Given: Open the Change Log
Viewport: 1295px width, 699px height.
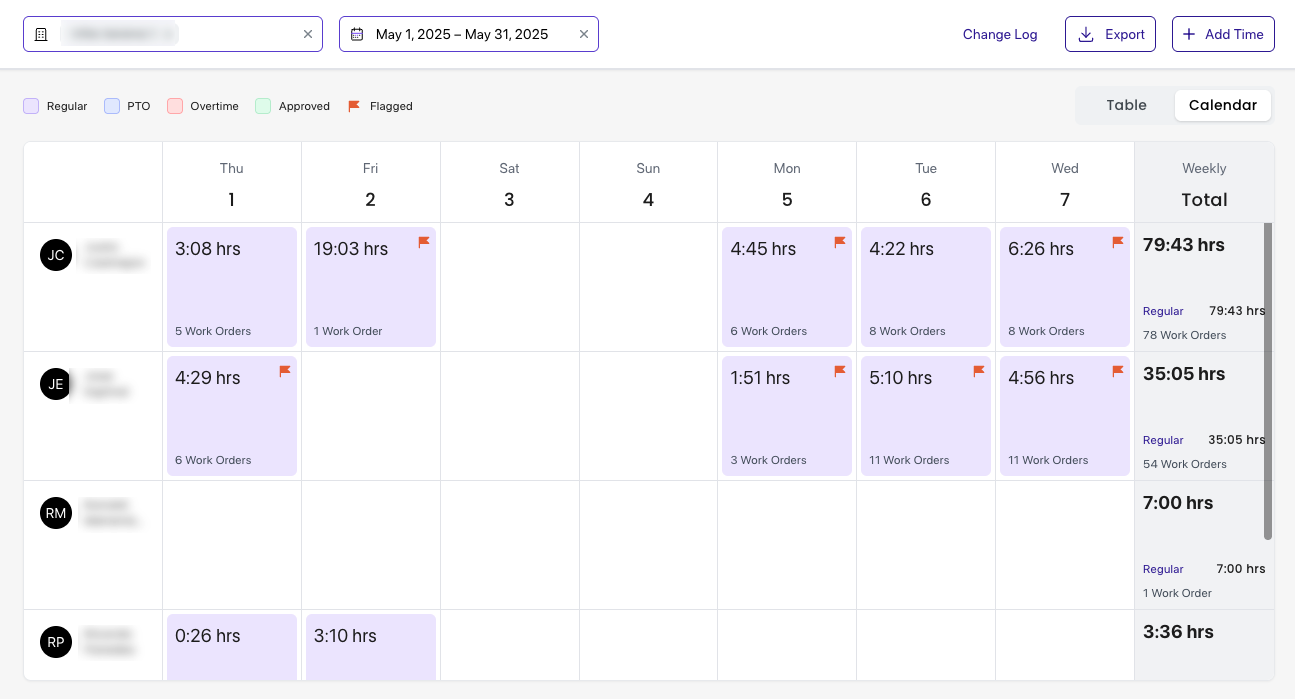Looking at the screenshot, I should 1000,34.
